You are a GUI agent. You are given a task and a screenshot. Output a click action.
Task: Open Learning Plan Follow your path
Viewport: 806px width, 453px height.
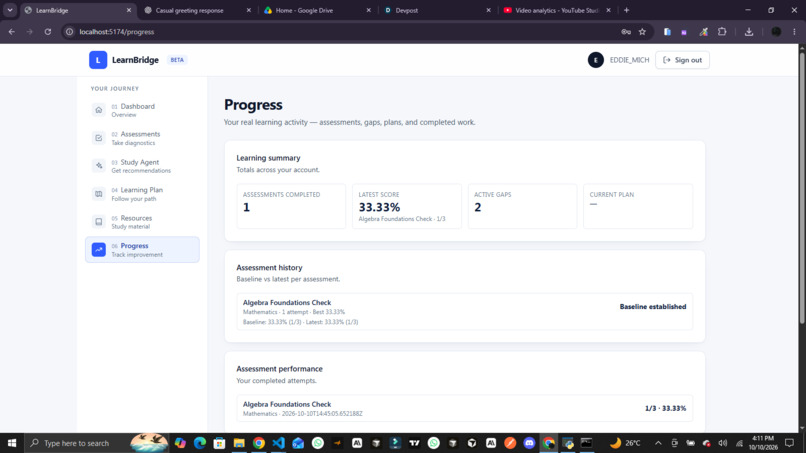point(142,194)
